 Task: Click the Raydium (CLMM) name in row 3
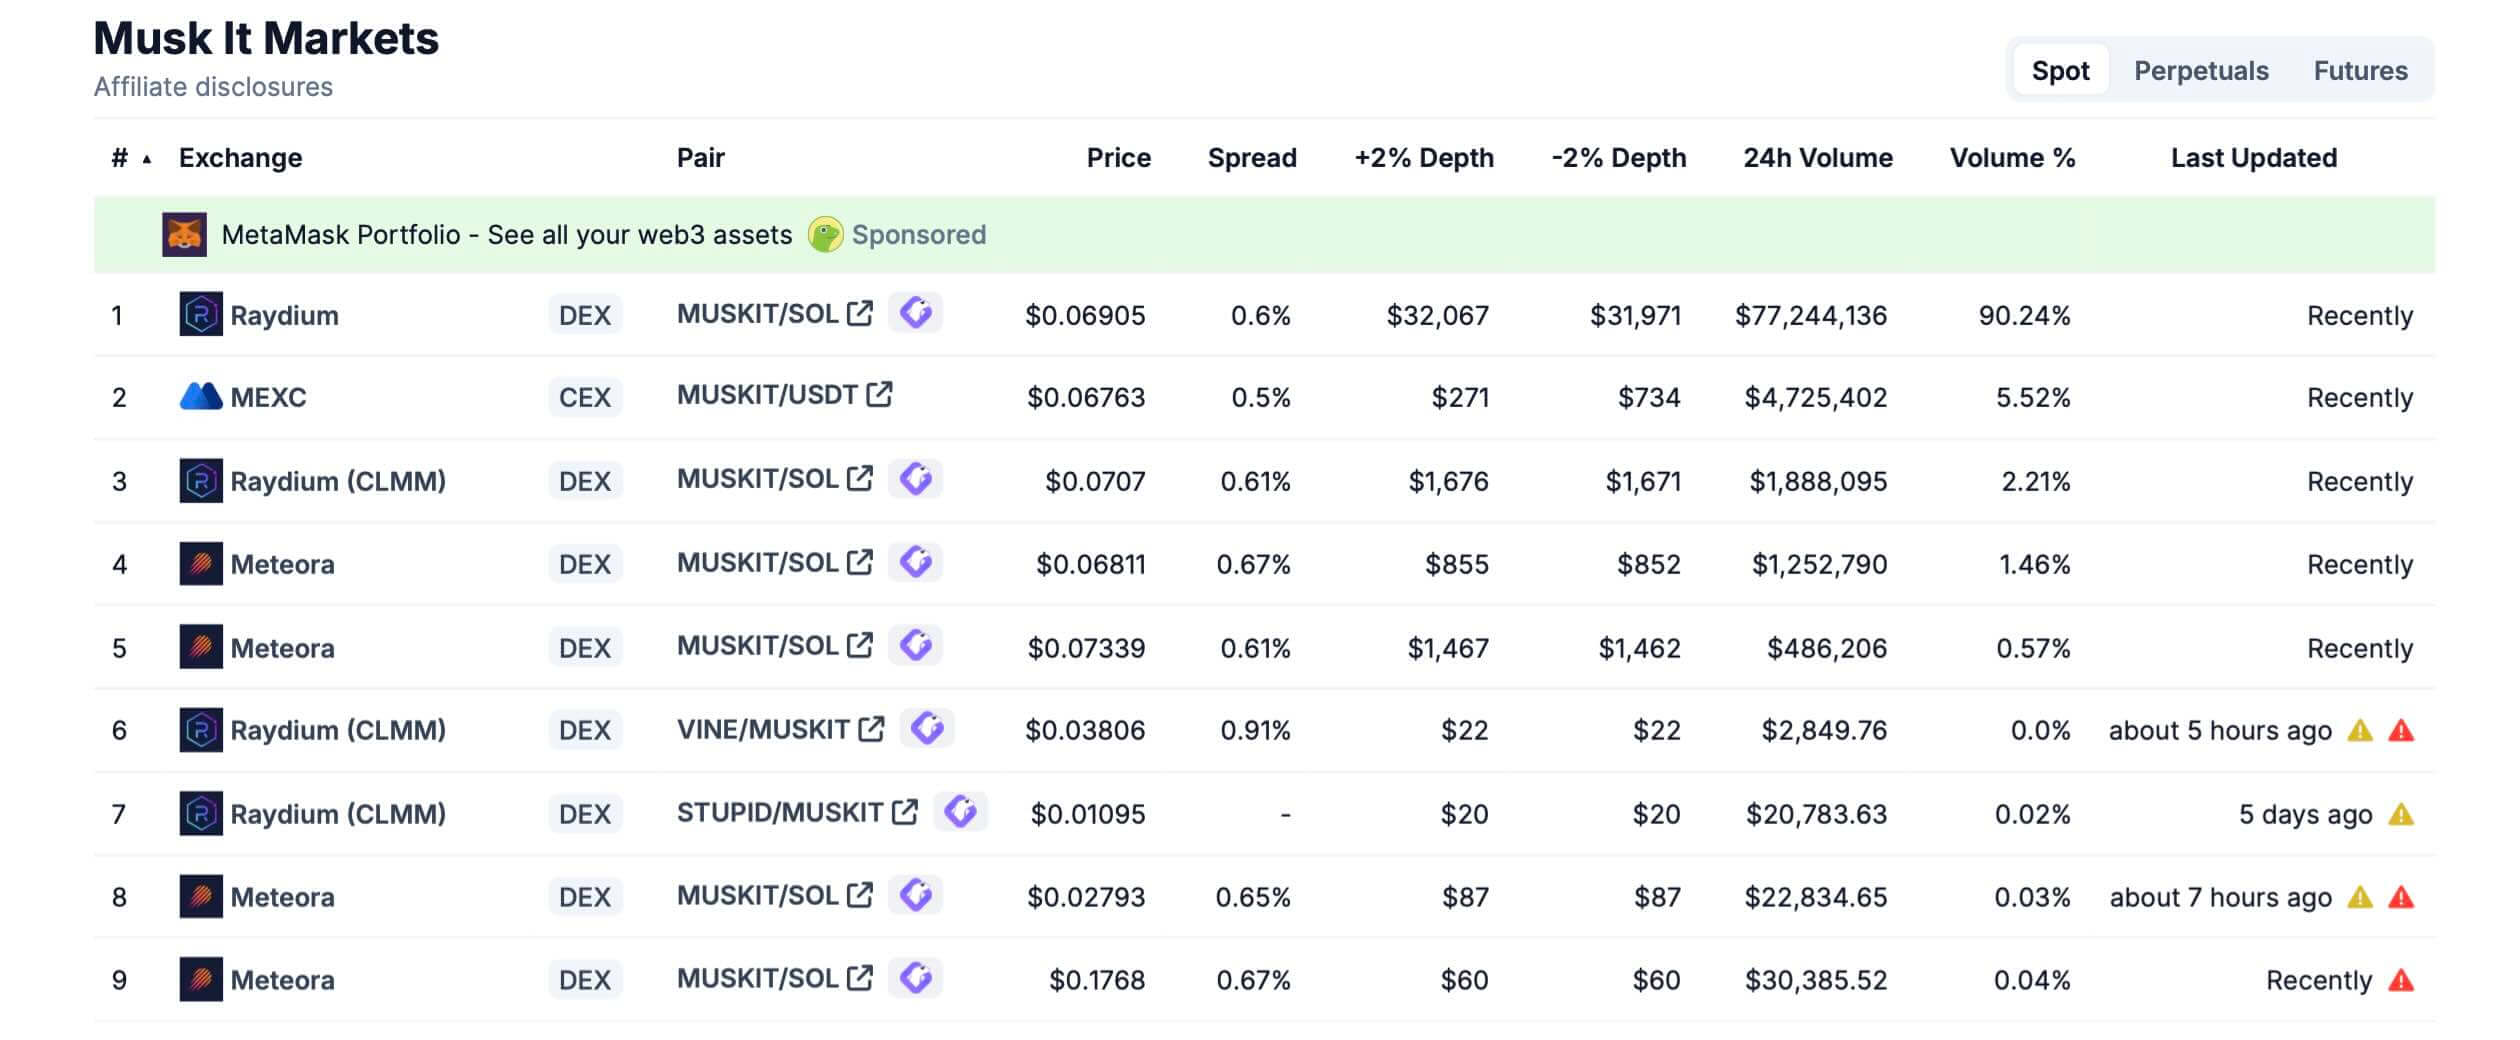click(x=338, y=482)
